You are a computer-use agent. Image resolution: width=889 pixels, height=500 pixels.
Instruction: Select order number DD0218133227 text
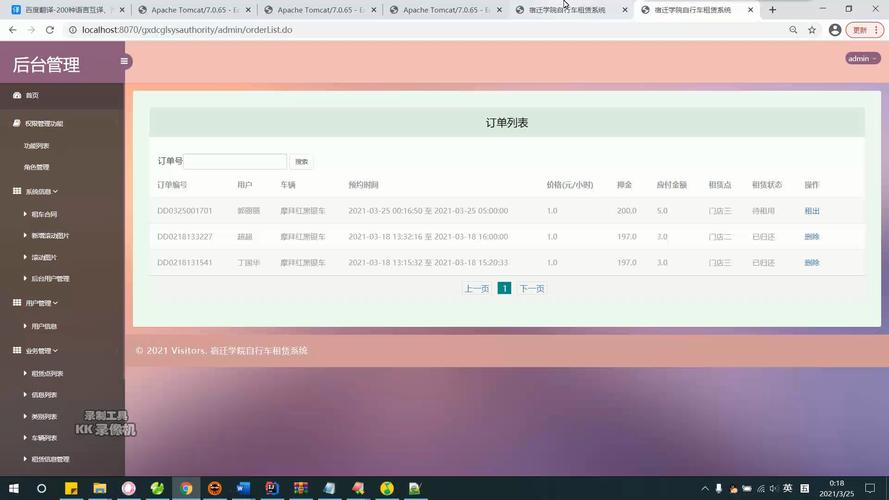[x=185, y=237]
